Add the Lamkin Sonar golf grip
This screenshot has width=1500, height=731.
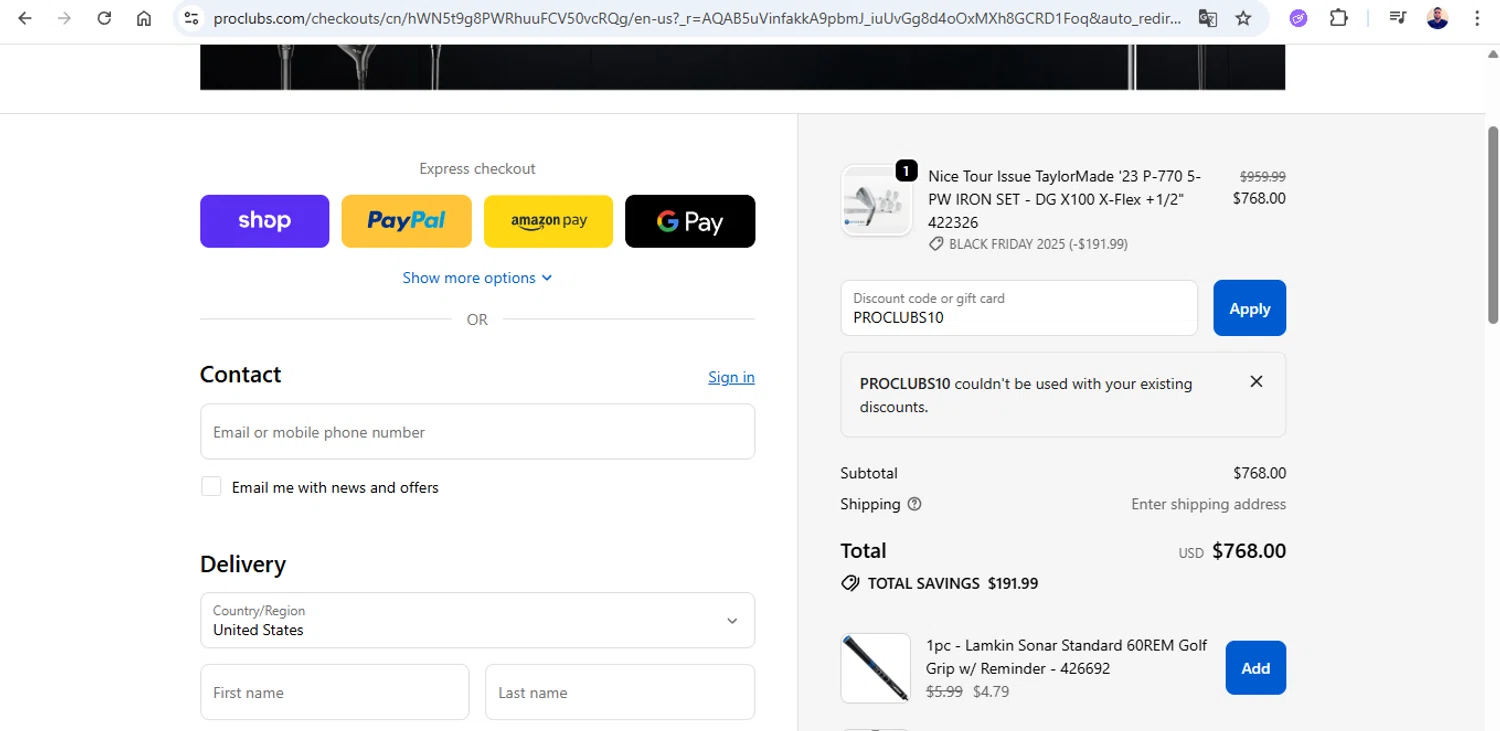coord(1255,668)
